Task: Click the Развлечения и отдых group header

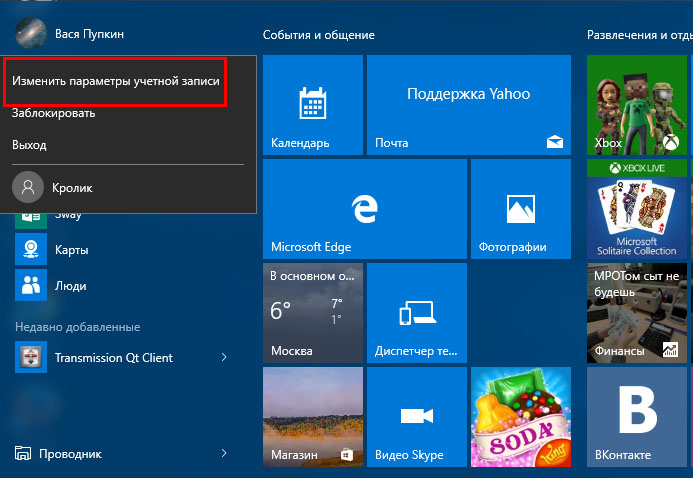Action: click(x=640, y=35)
